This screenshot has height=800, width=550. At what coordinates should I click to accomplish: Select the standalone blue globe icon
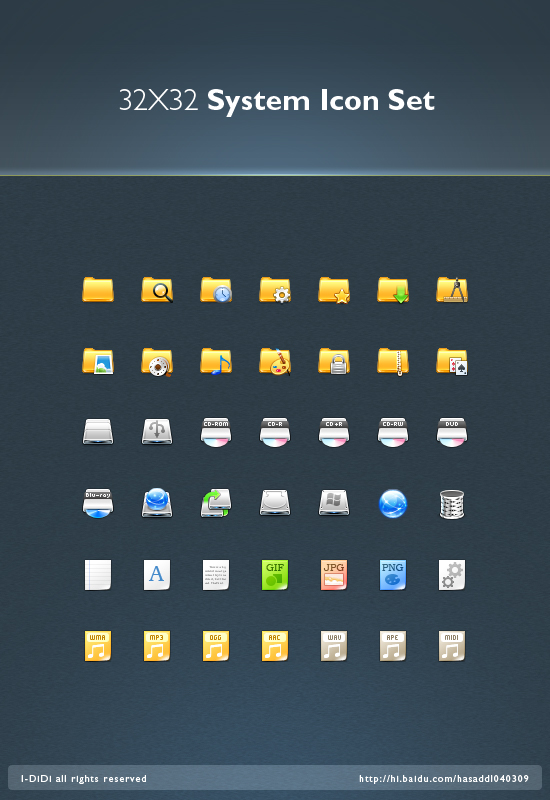pos(393,504)
